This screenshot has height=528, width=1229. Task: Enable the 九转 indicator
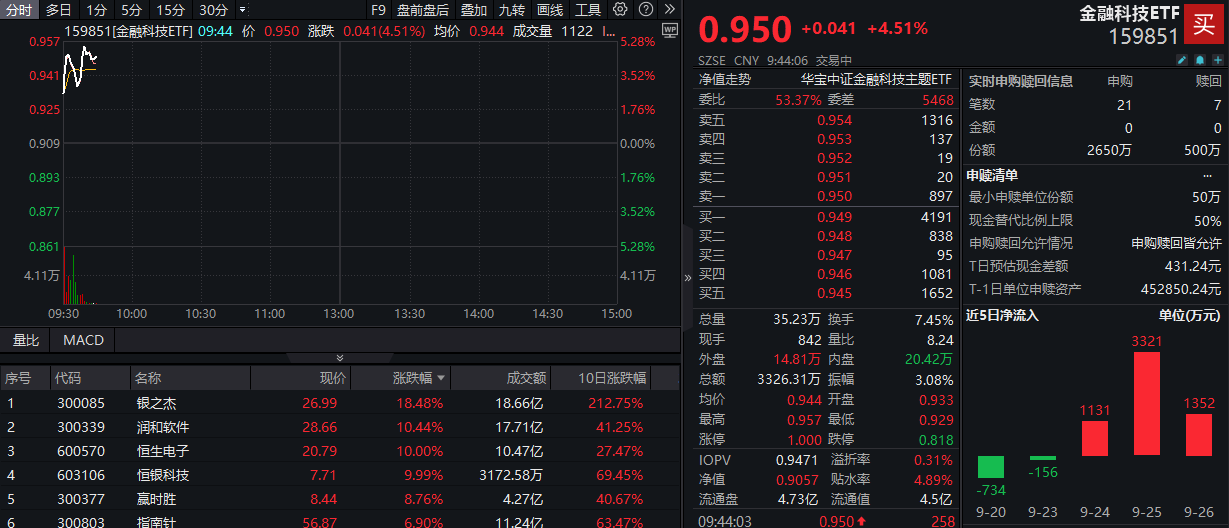pyautogui.click(x=511, y=10)
